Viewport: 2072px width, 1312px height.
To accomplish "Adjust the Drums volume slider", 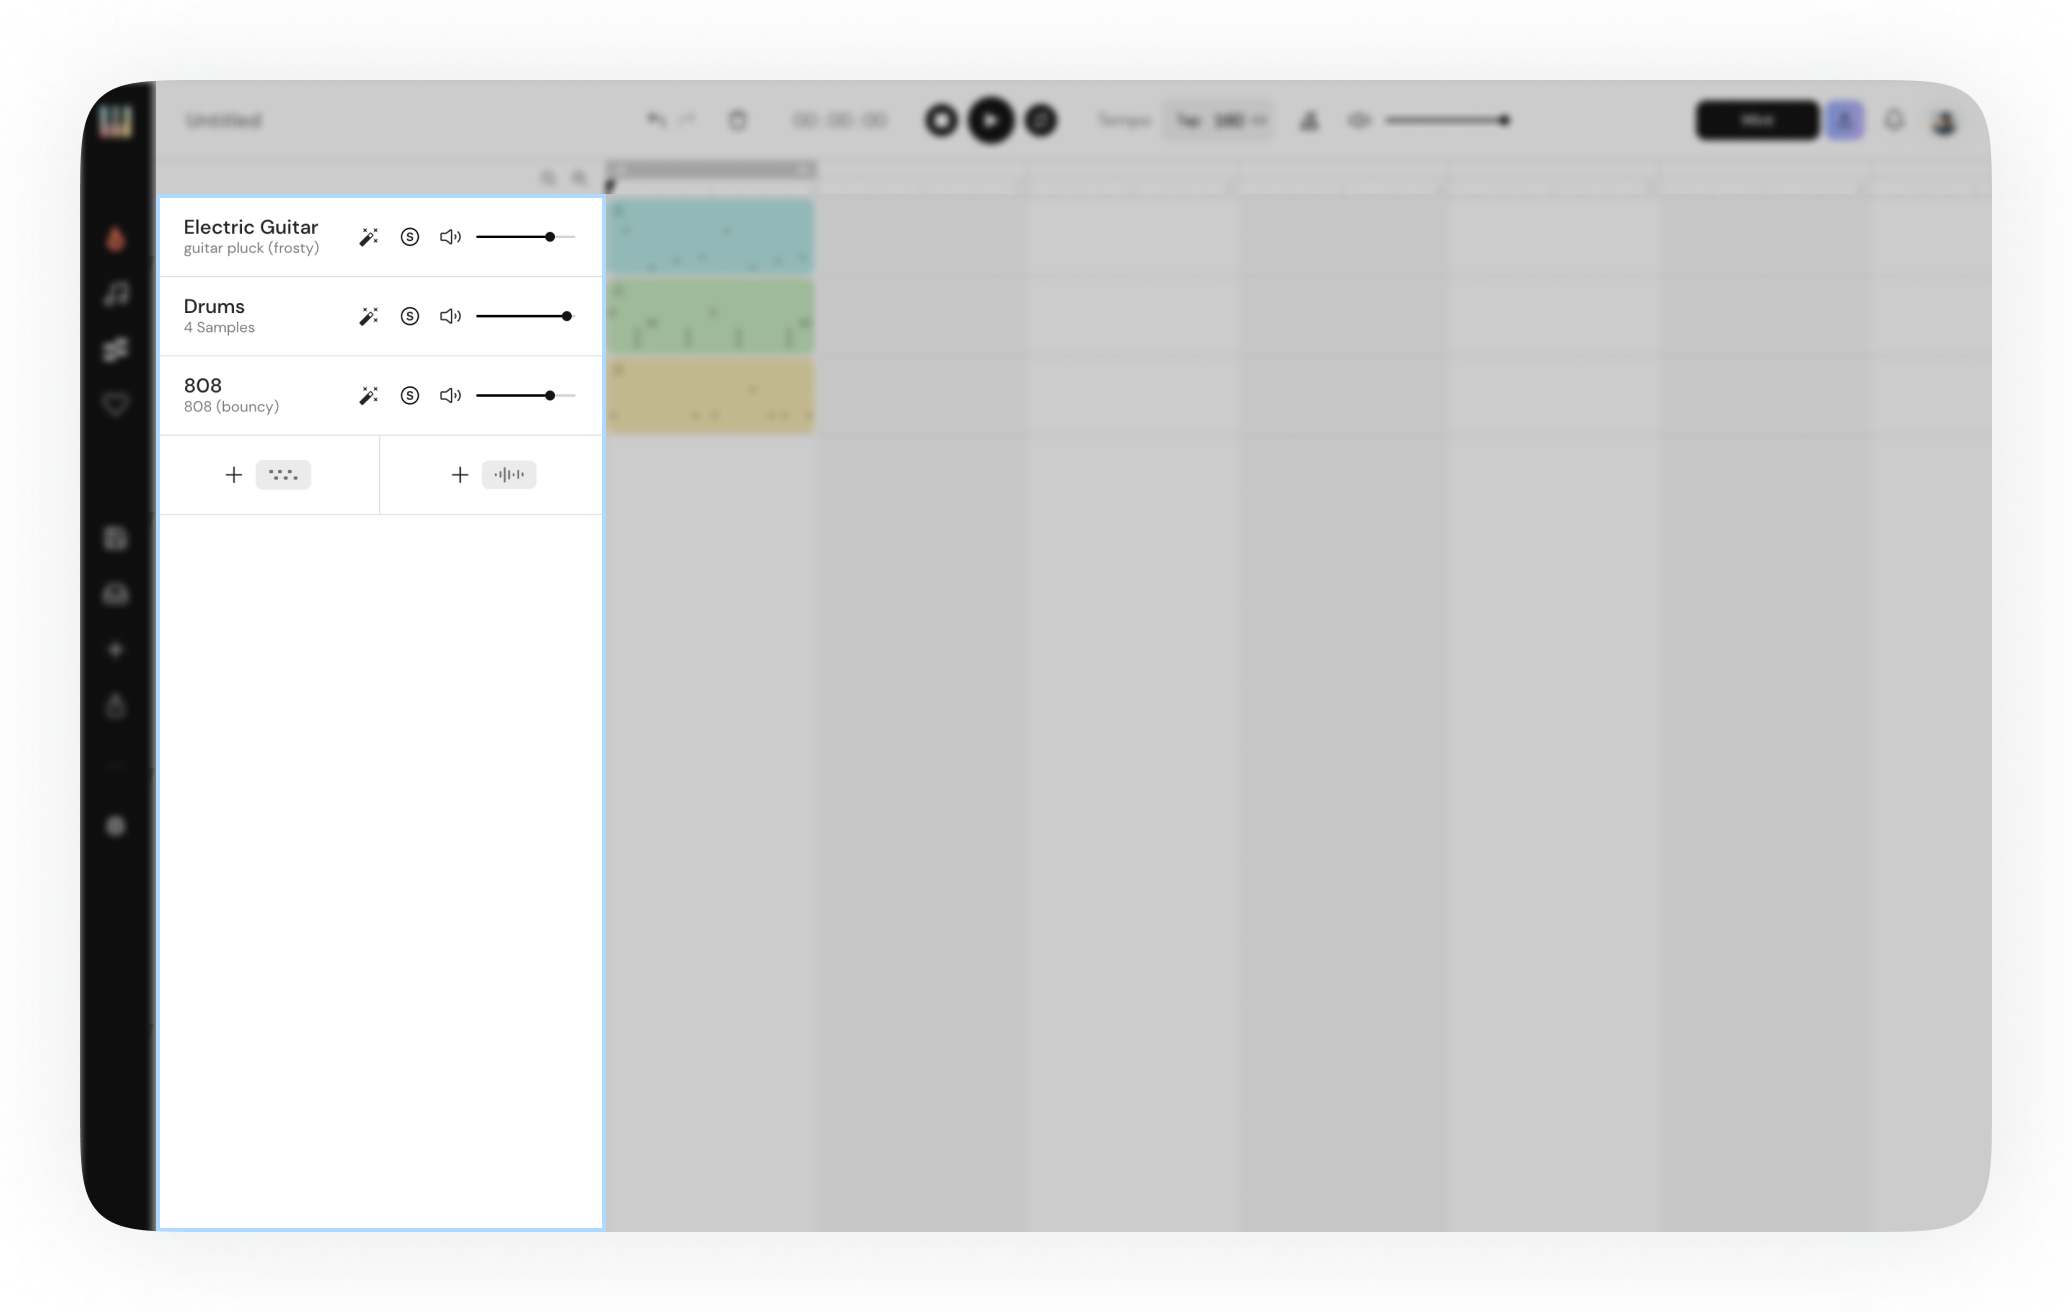I will (566, 316).
